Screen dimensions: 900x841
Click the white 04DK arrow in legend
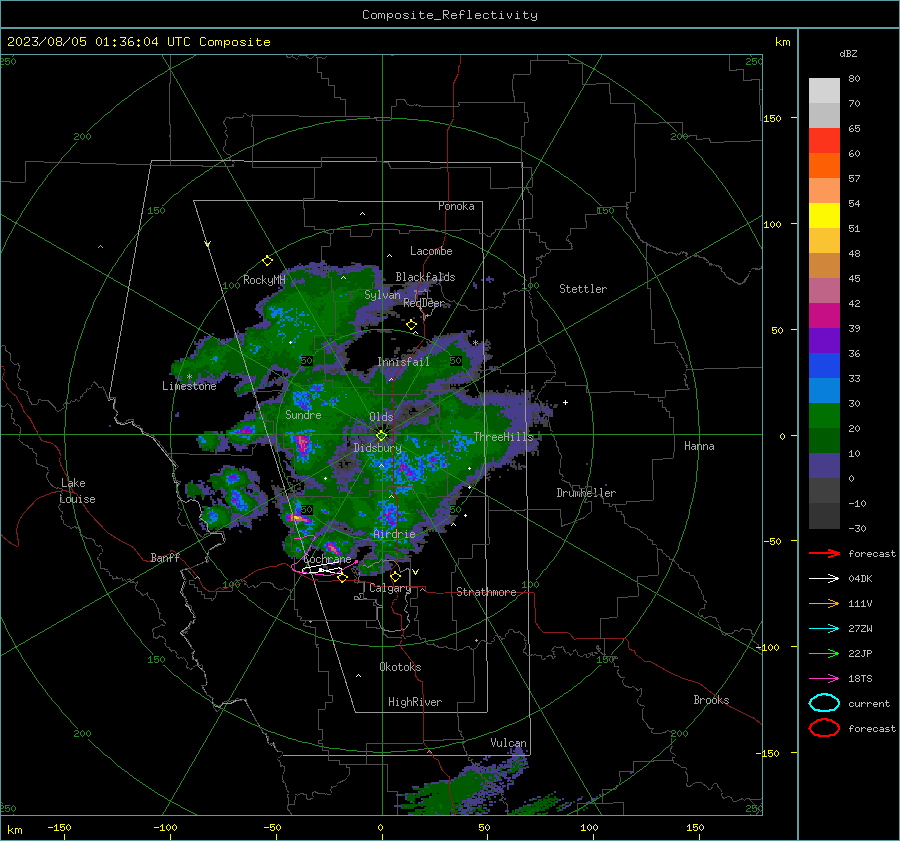824,579
